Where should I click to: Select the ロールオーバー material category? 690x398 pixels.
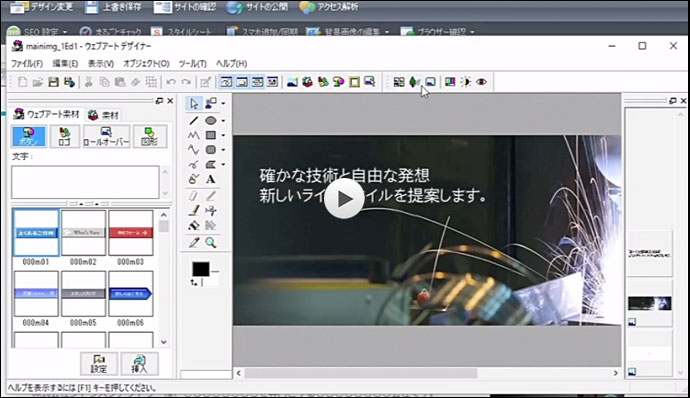coord(106,136)
